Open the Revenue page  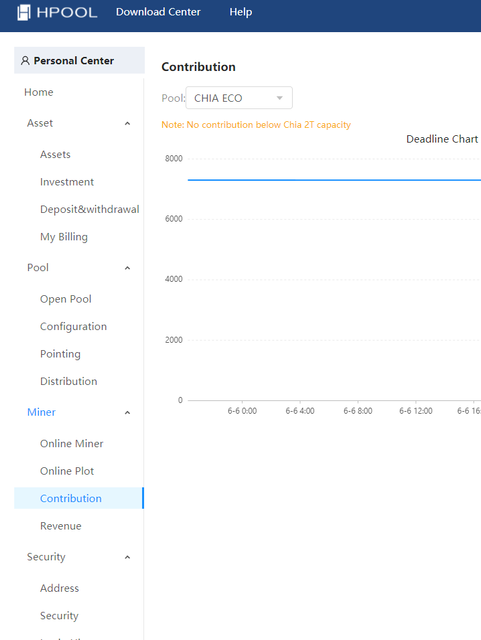[x=60, y=526]
